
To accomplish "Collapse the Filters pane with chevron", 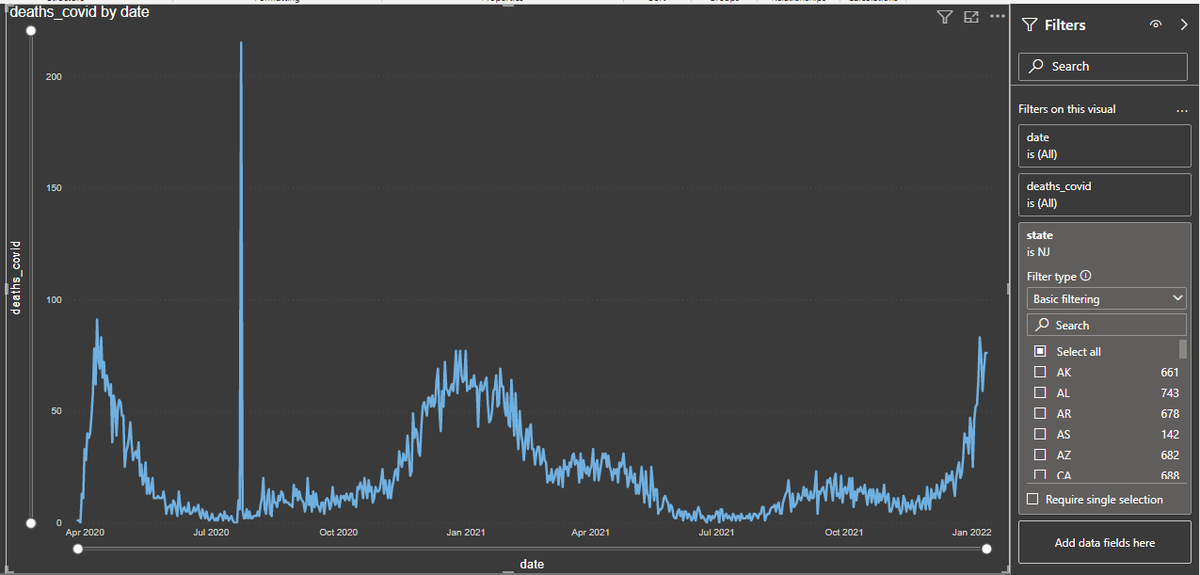I will (x=1182, y=25).
